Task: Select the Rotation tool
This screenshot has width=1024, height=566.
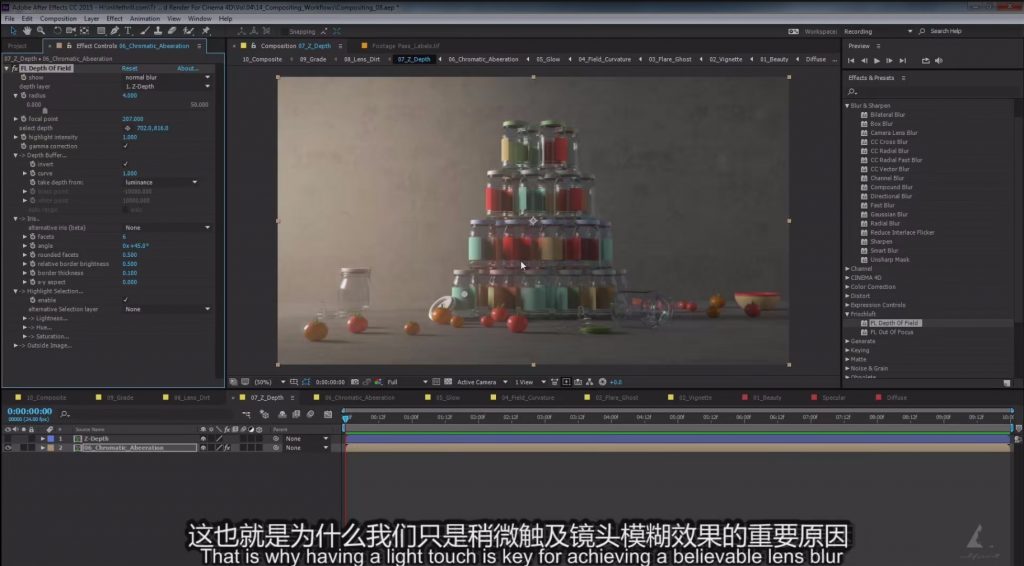Action: (57, 31)
